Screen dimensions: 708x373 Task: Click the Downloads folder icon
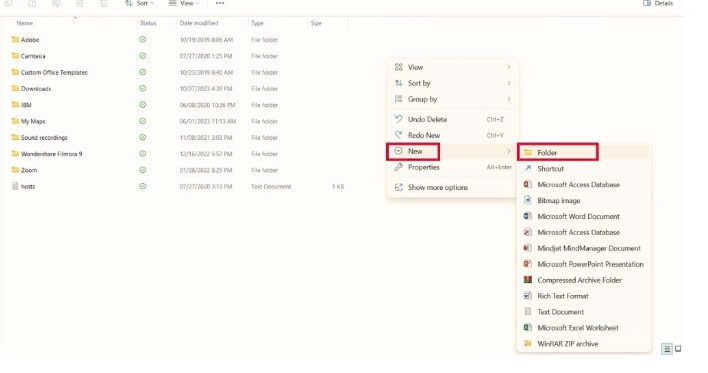(x=15, y=89)
